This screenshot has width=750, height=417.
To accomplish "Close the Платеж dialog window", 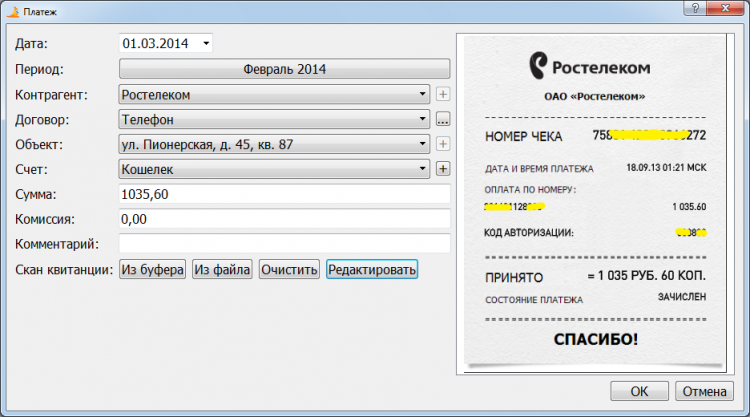I will pyautogui.click(x=725, y=8).
